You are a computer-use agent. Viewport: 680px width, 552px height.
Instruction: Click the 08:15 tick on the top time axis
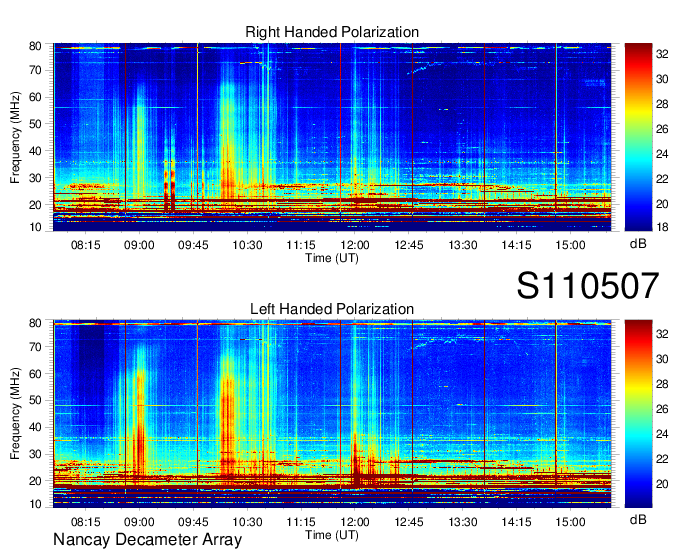click(85, 245)
